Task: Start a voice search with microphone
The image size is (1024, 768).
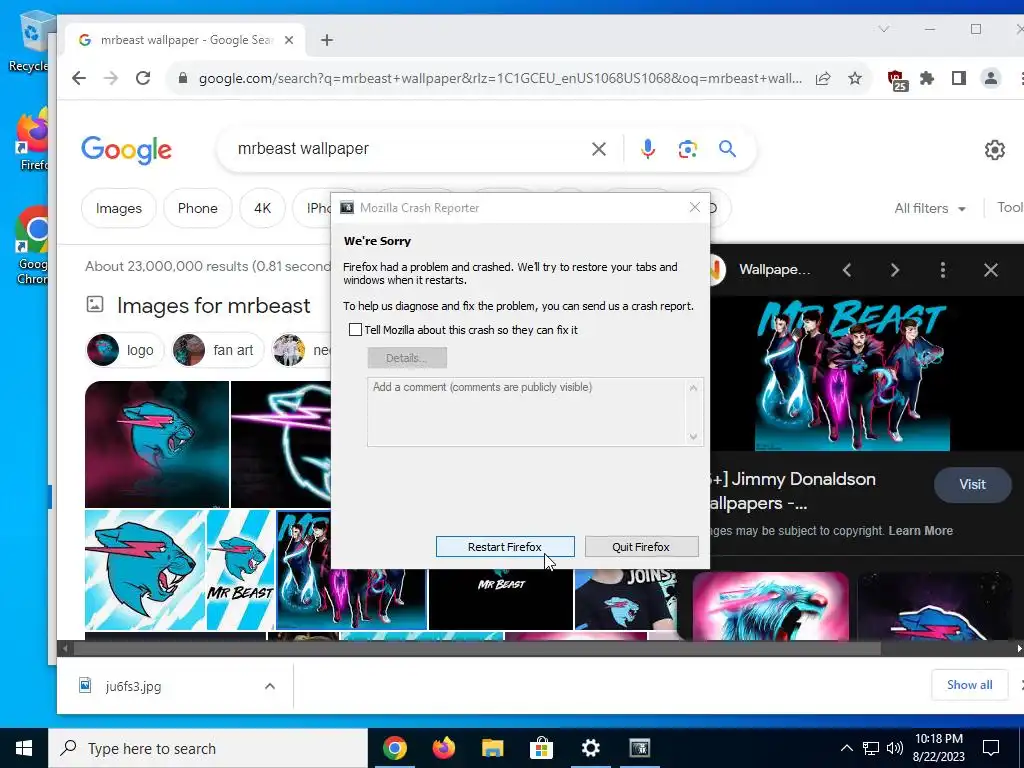Action: [x=647, y=150]
